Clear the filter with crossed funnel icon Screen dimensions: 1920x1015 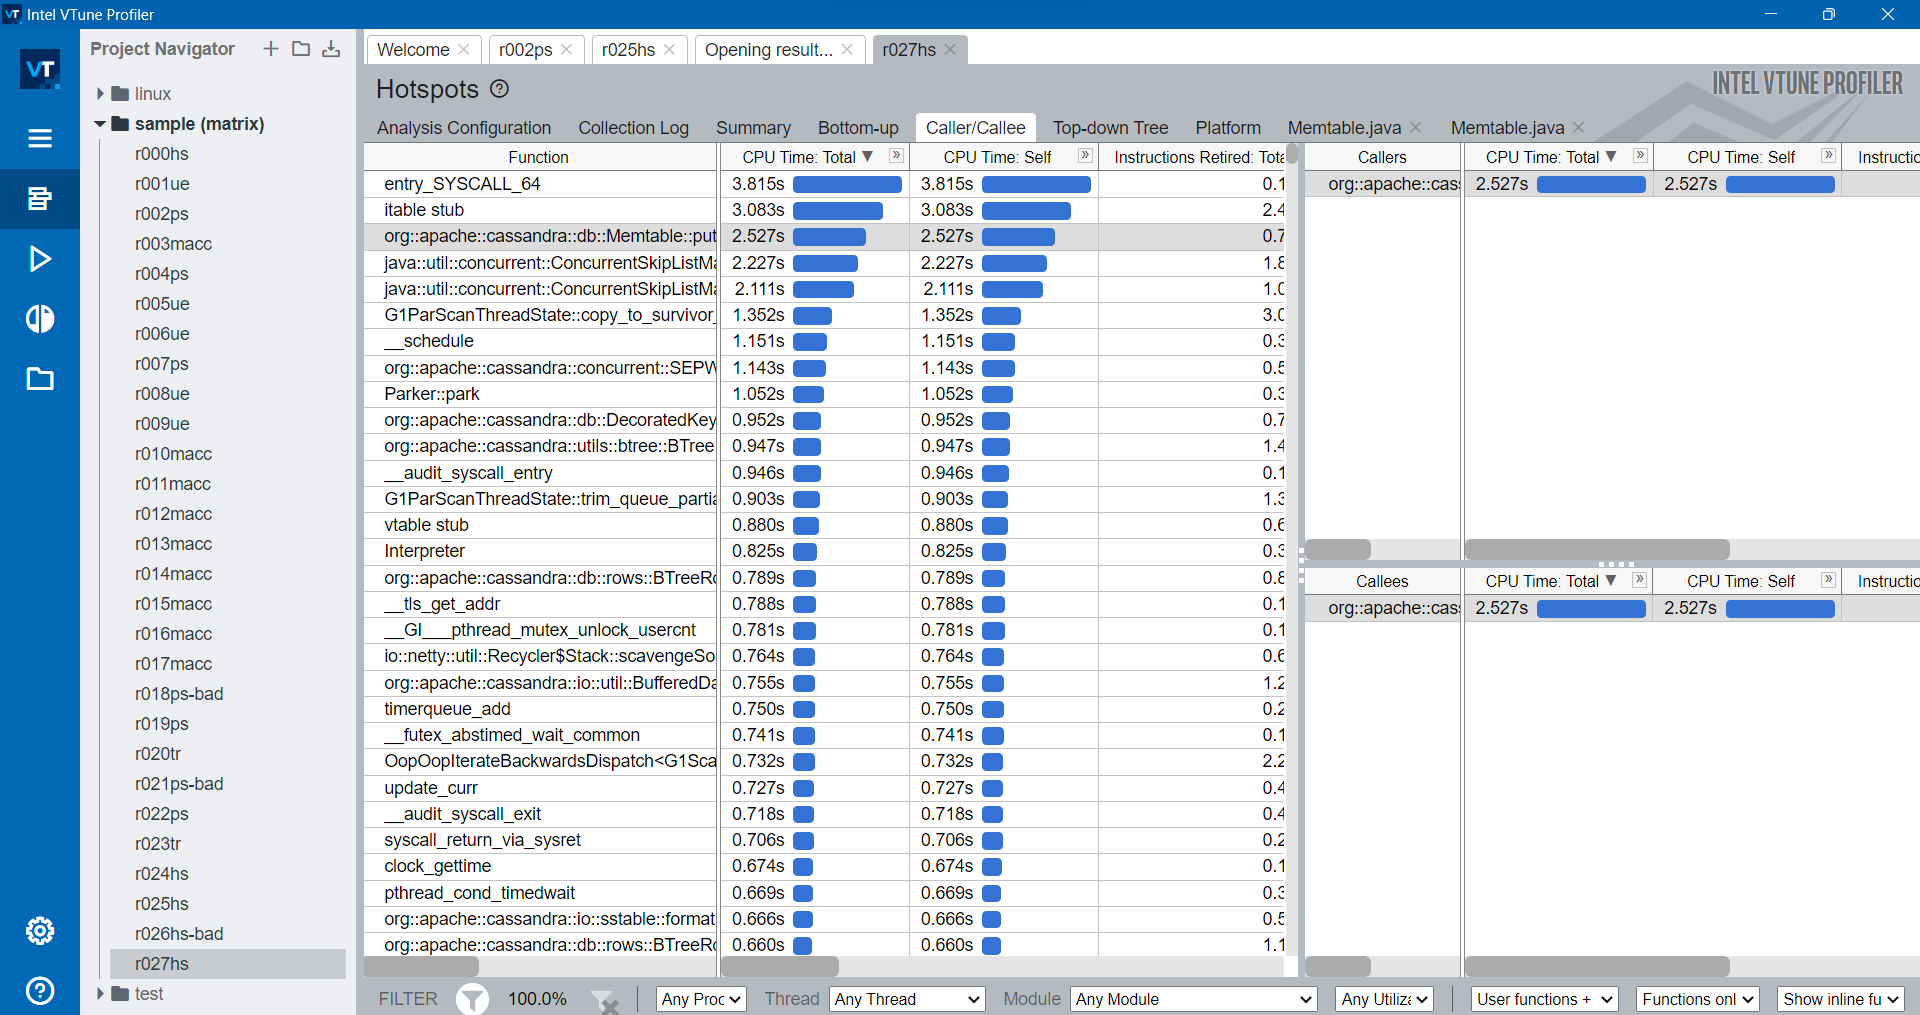(x=605, y=1000)
